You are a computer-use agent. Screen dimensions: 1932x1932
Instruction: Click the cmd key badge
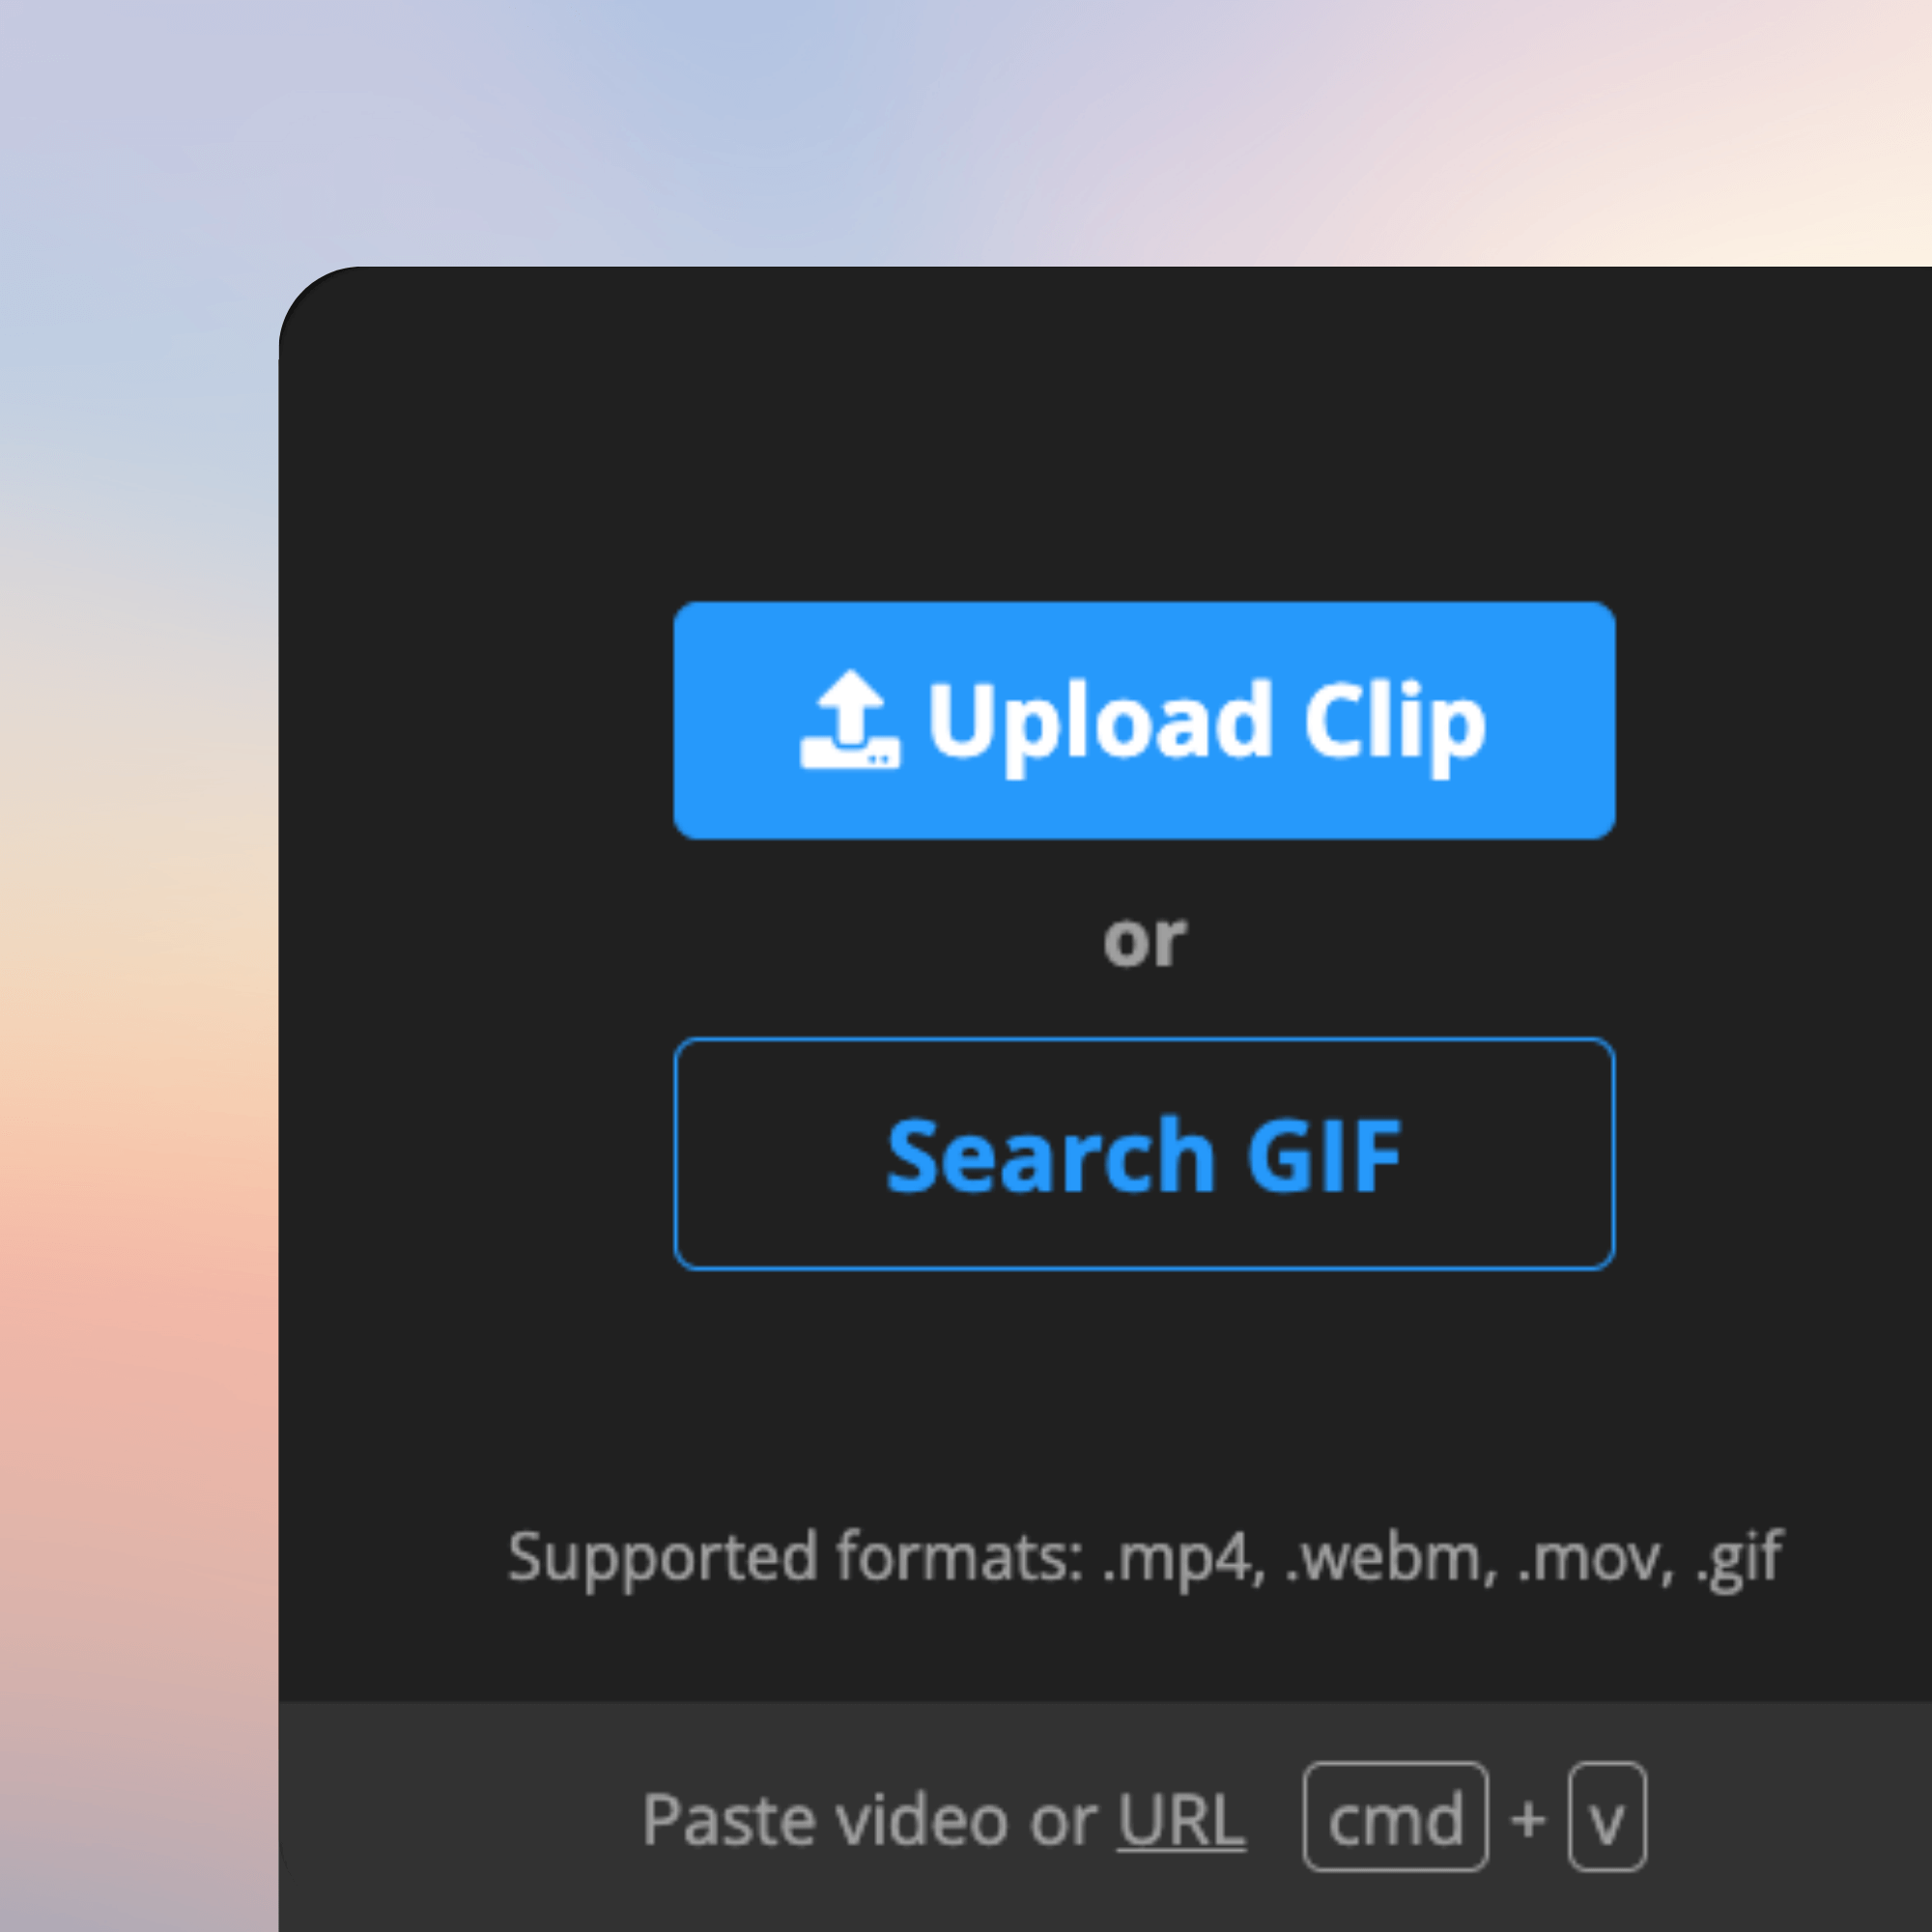tap(1395, 1817)
